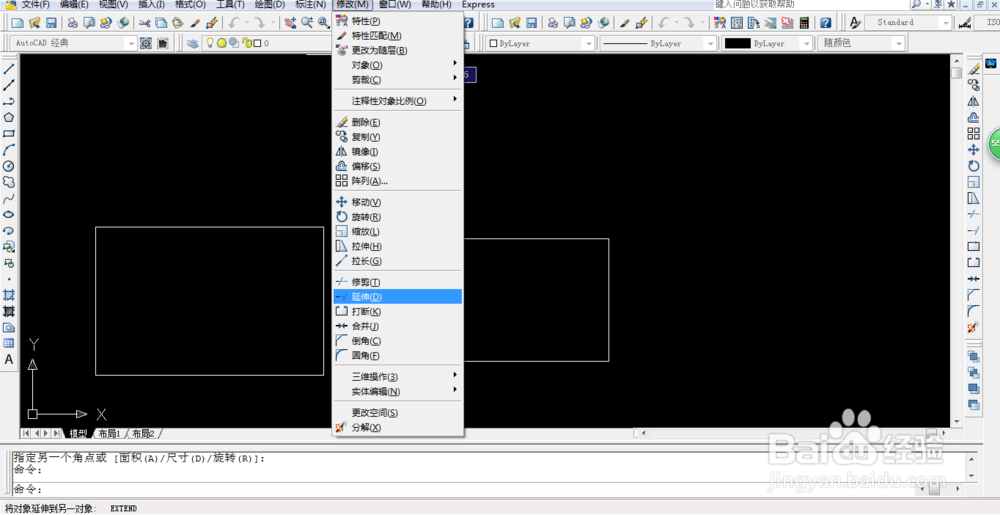Toggle layer 0 lock padlock icon

tap(246, 43)
